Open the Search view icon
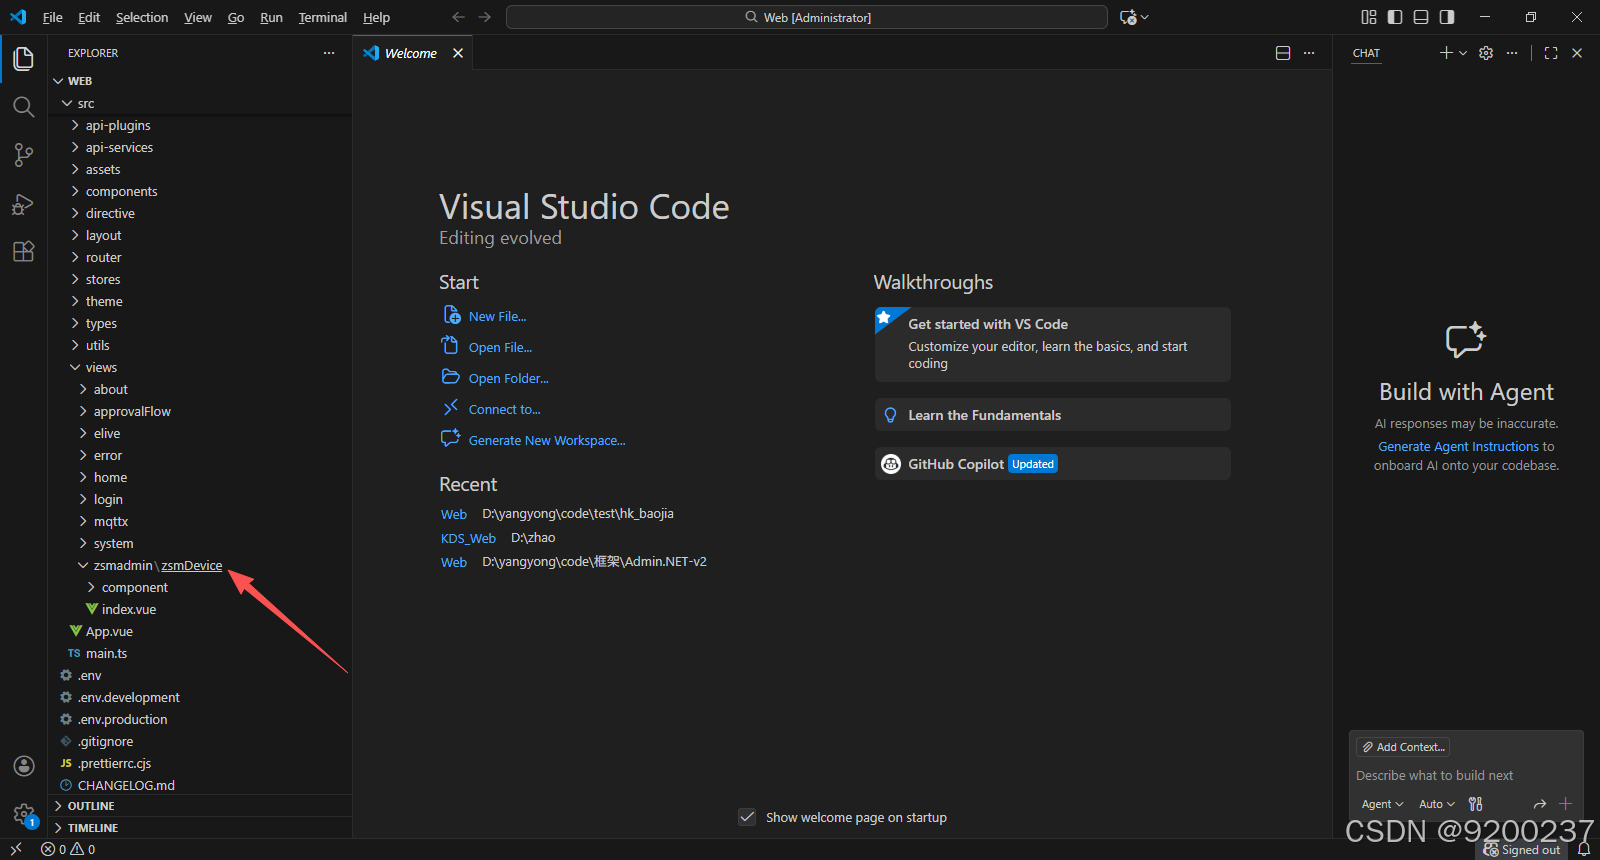The image size is (1600, 860). [24, 107]
